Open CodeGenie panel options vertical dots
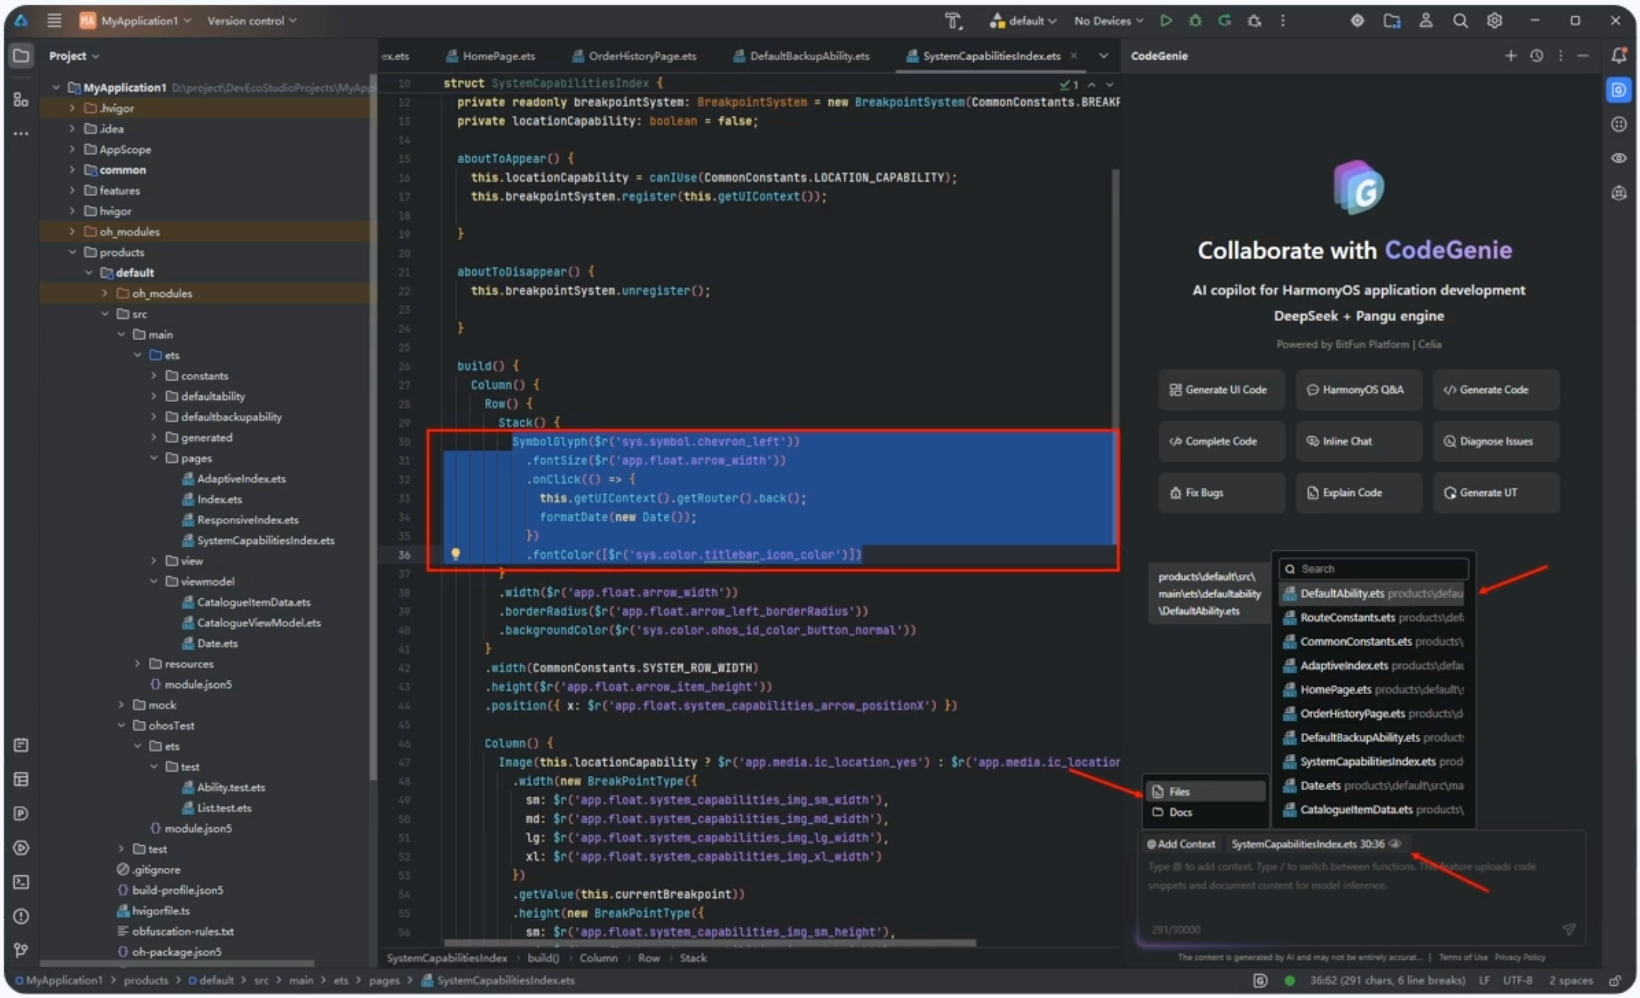The width and height of the screenshot is (1640, 998). click(1560, 56)
